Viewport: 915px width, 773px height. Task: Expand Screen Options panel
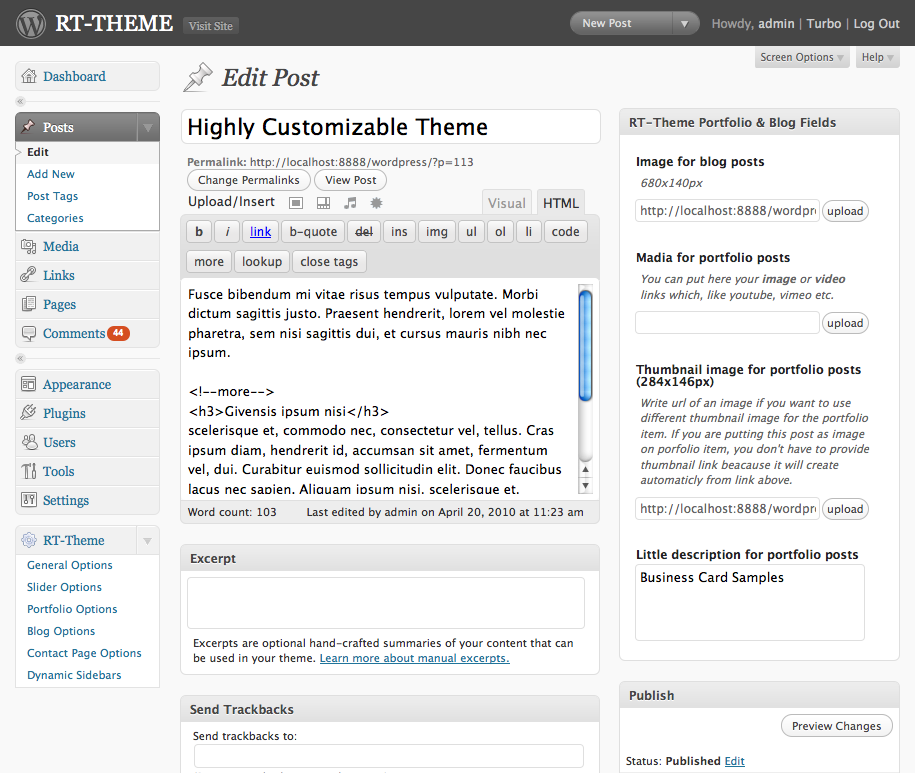click(802, 57)
